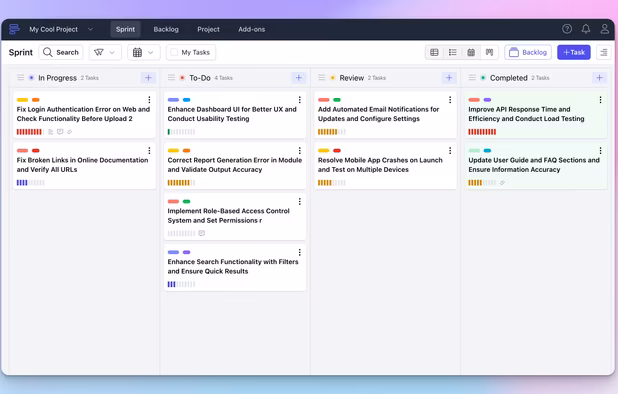Screen dimensions: 618x394
Task: Open options menu of Enhance Dashboard UI card
Action: 300,100
